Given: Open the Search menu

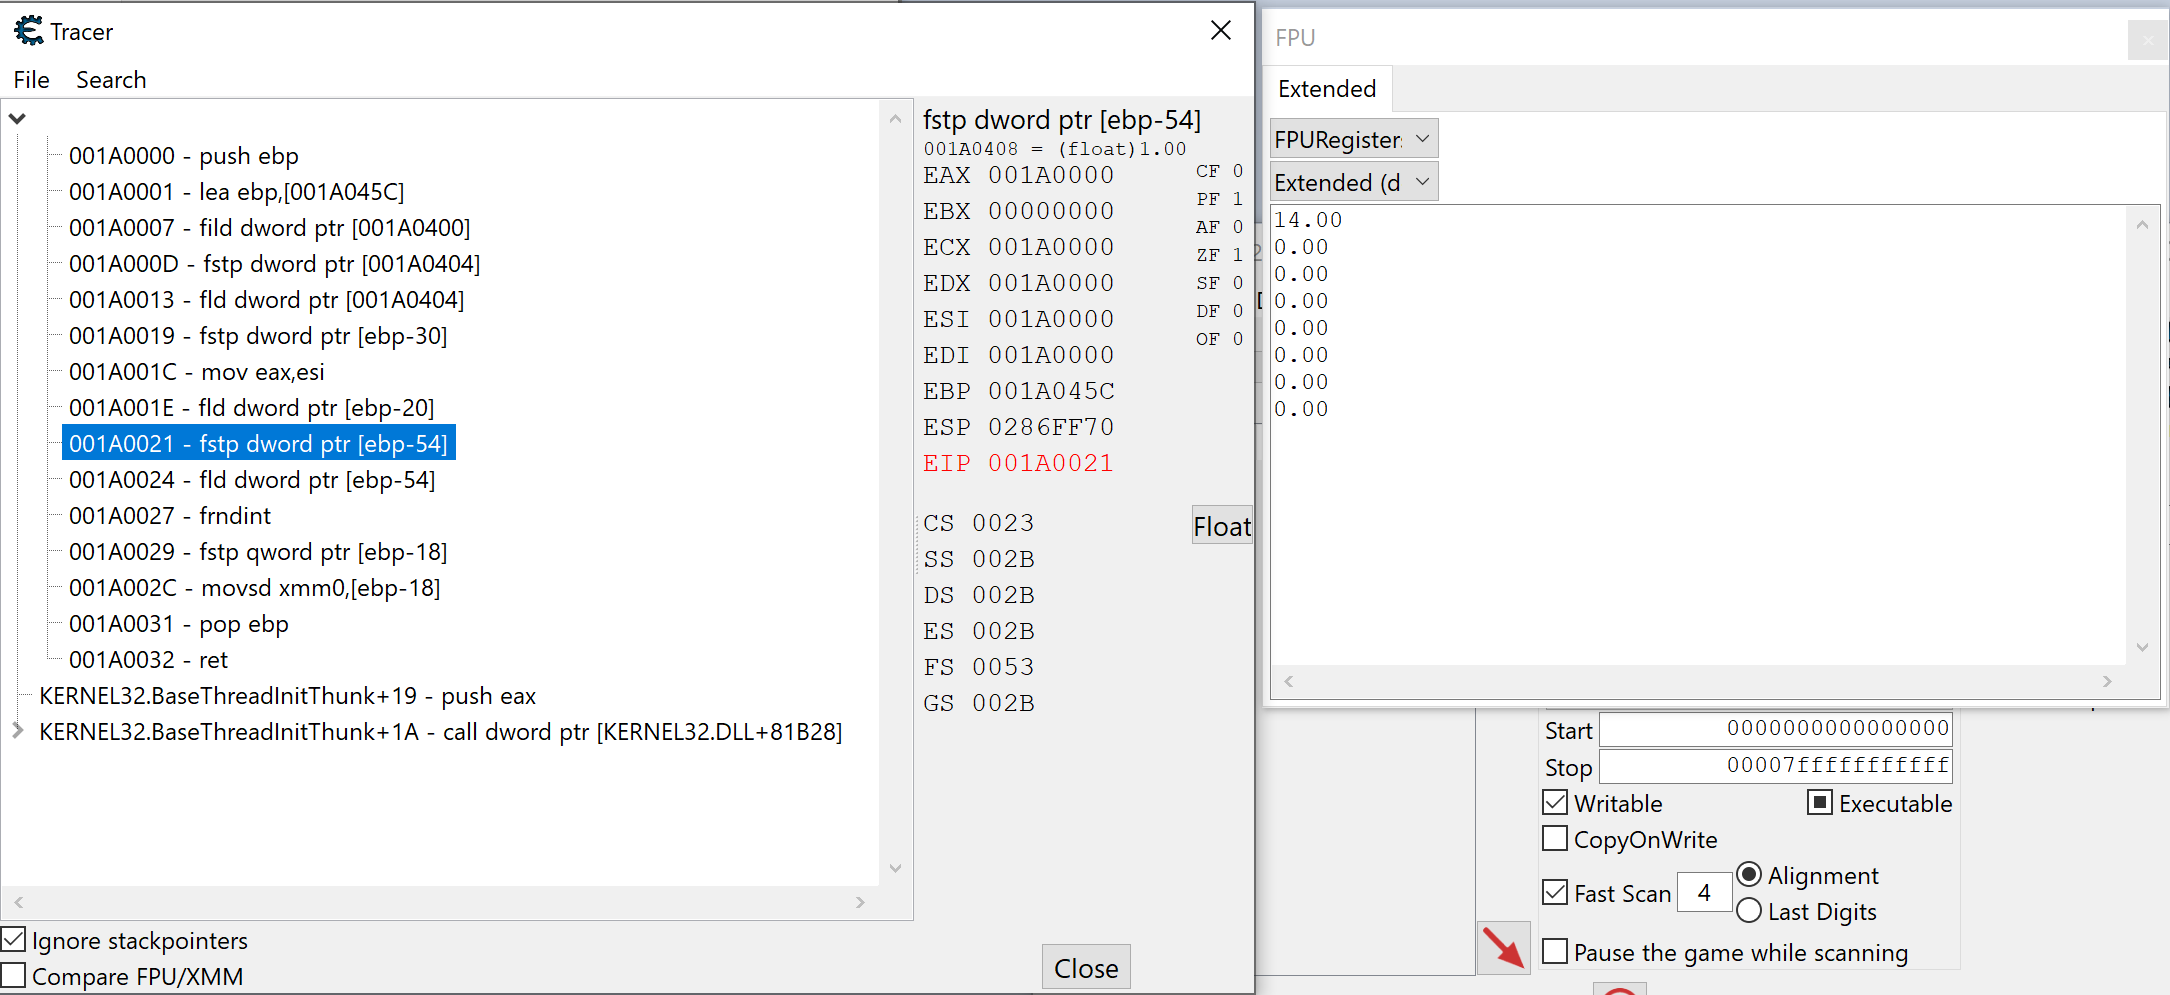Looking at the screenshot, I should pyautogui.click(x=111, y=80).
